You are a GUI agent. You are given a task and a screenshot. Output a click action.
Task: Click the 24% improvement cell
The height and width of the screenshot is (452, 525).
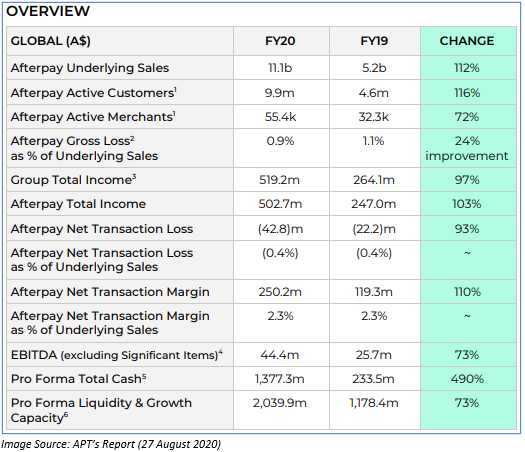pos(467,148)
